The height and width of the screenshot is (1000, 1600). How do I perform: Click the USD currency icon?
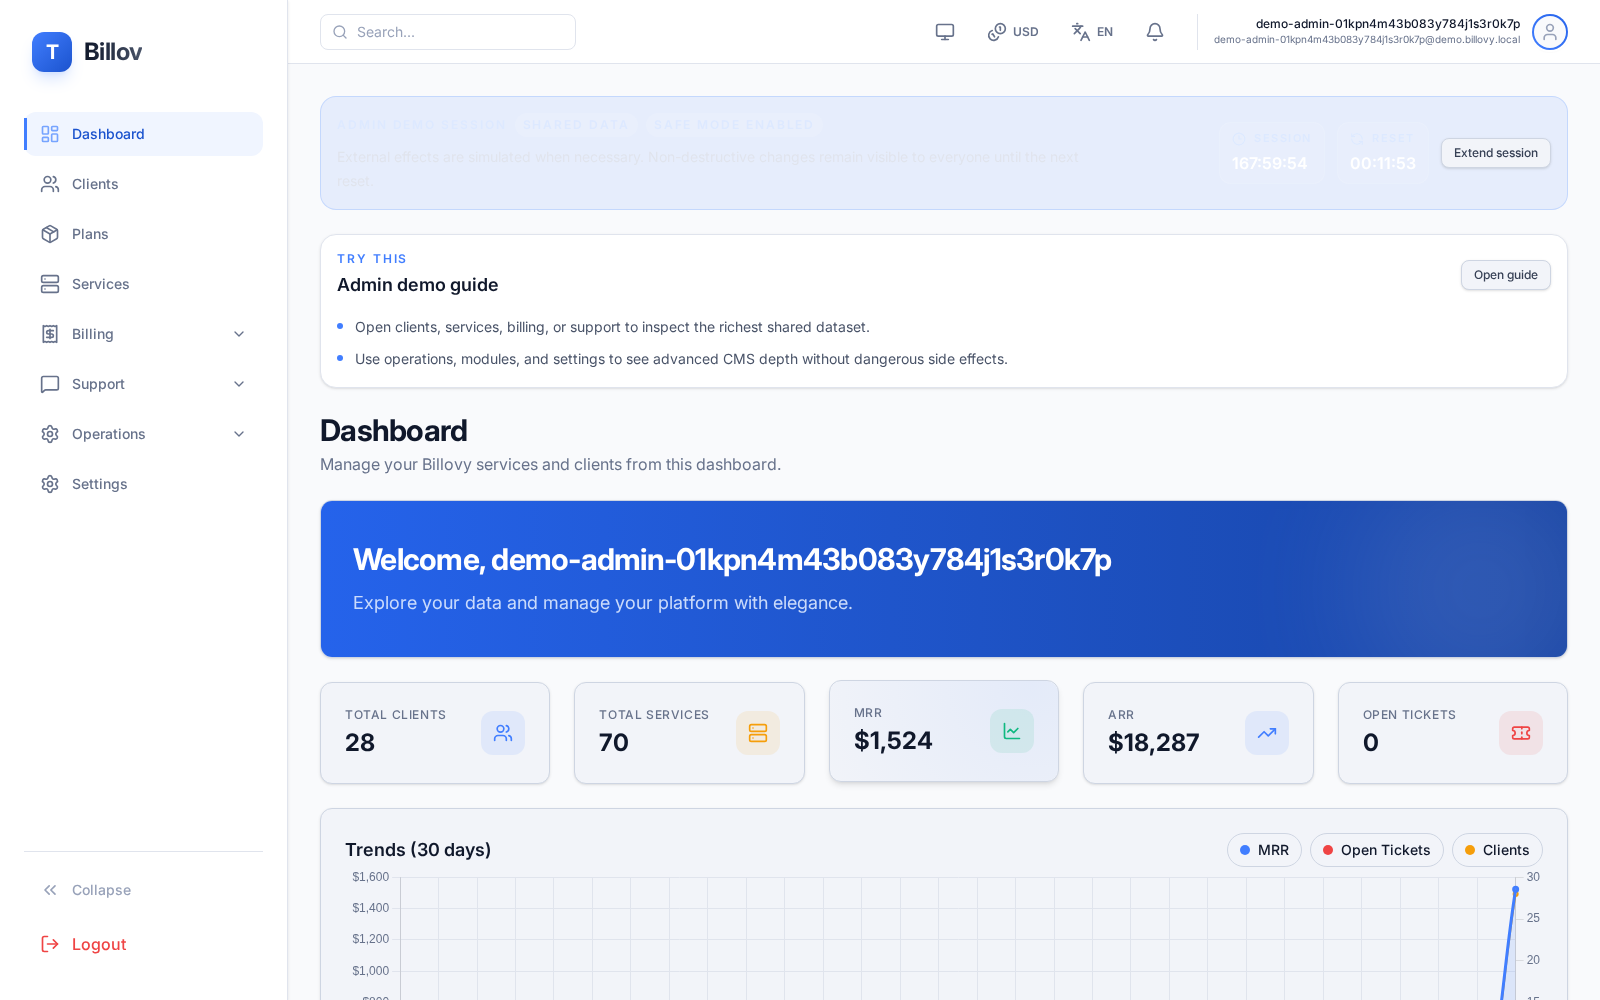point(996,31)
